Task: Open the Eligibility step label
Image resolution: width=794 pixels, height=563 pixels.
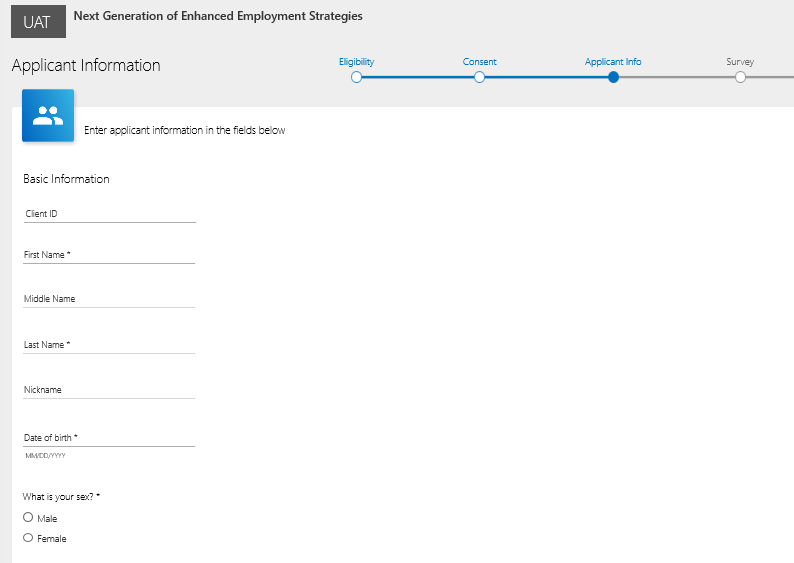Action: (356, 62)
